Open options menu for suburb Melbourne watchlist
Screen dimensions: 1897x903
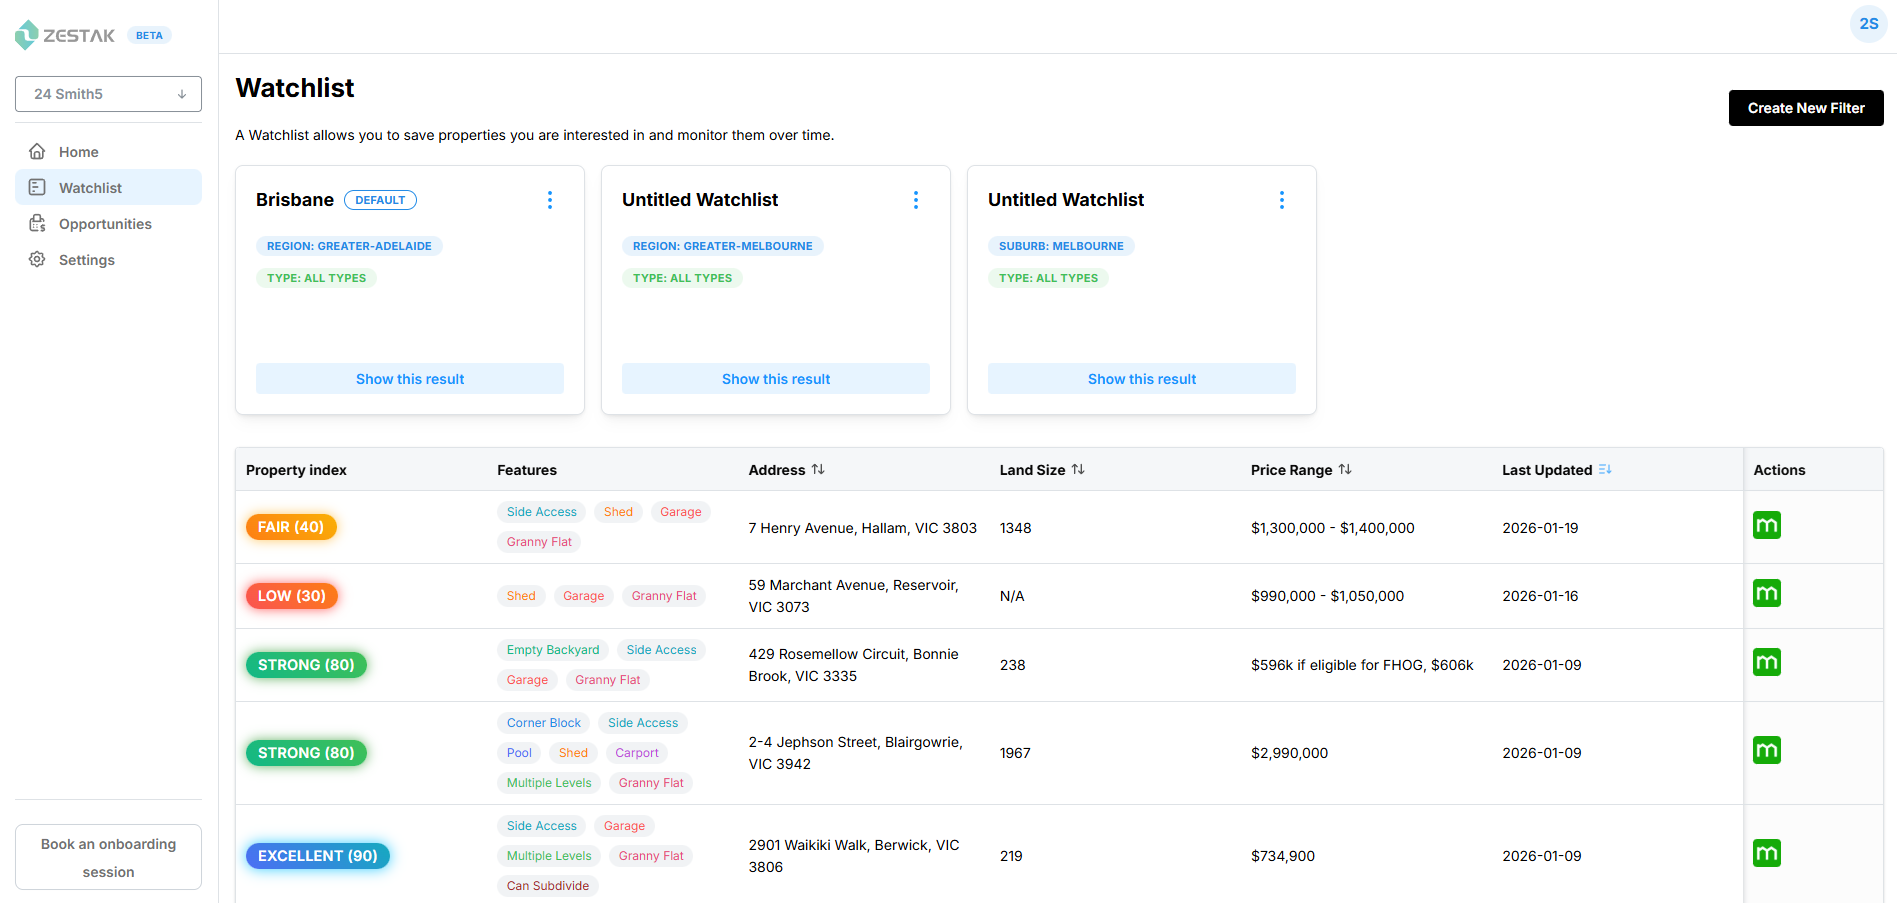[1281, 200]
